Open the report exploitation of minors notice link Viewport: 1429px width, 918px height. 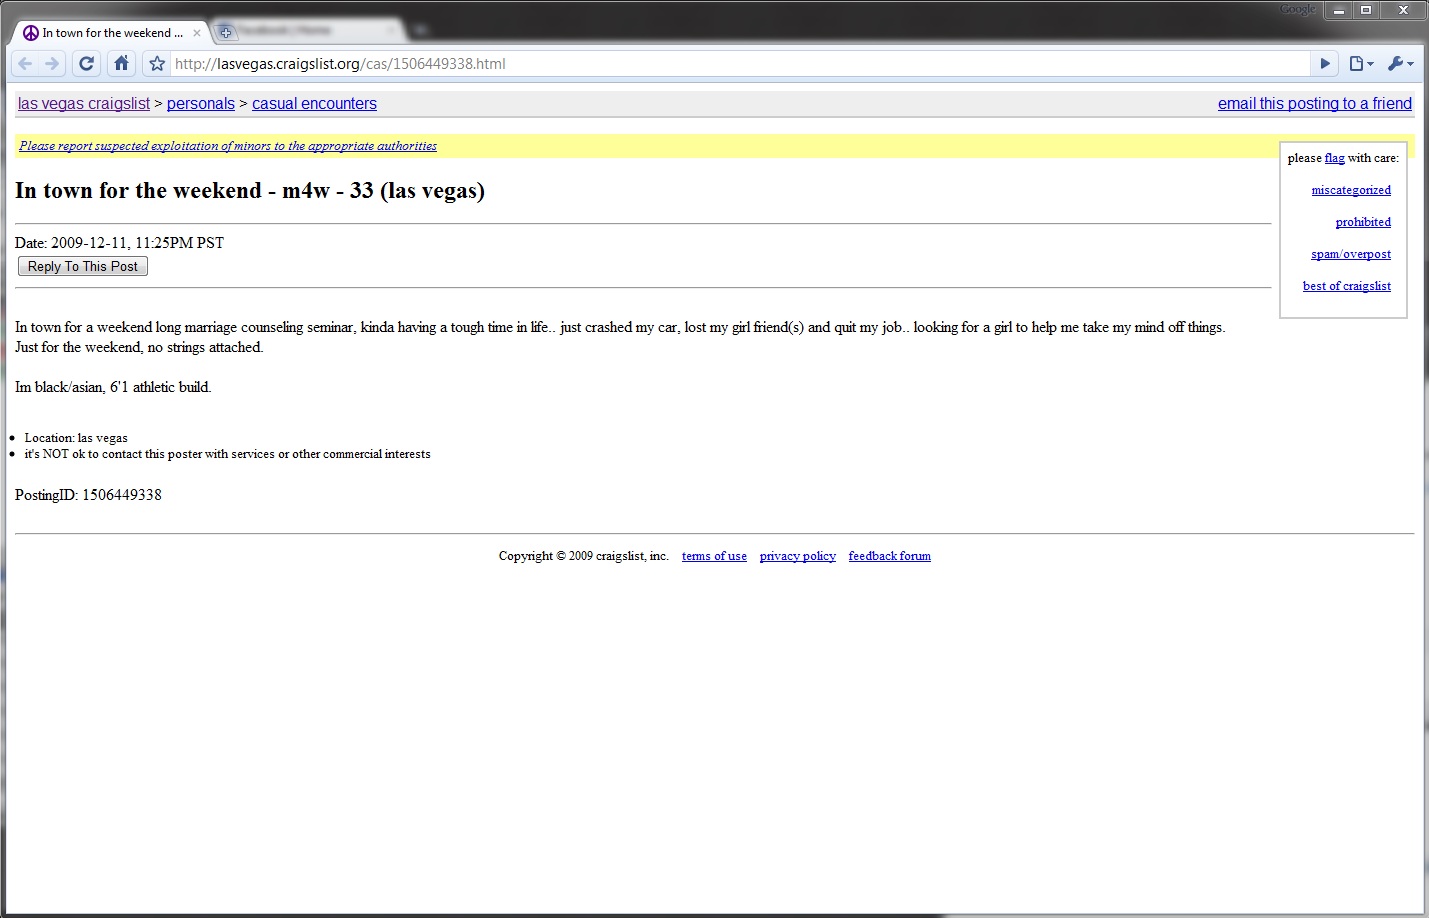click(228, 146)
